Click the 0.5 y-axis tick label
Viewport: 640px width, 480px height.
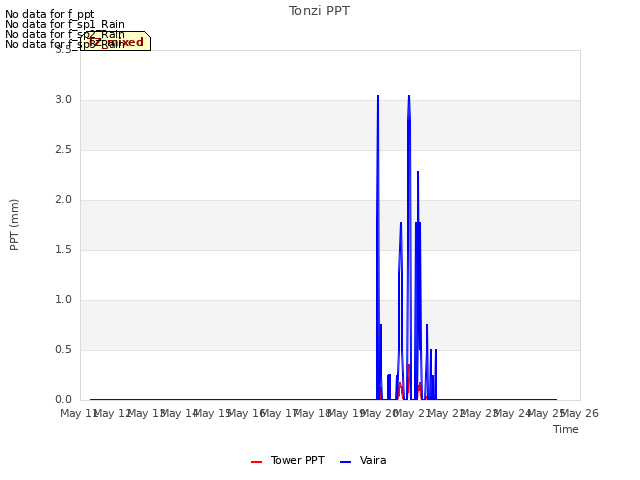(64, 350)
